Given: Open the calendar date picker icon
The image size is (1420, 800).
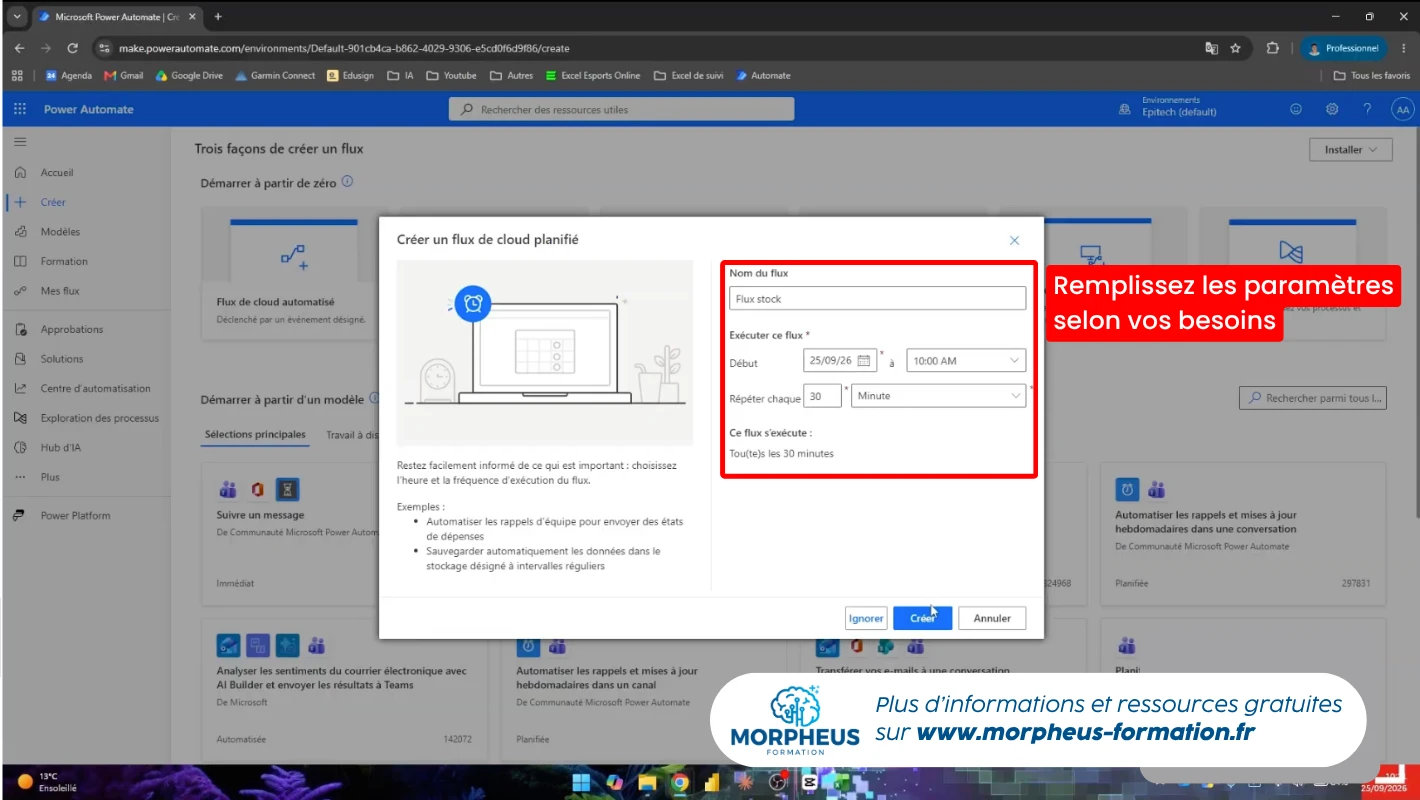Looking at the screenshot, I should coord(864,361).
